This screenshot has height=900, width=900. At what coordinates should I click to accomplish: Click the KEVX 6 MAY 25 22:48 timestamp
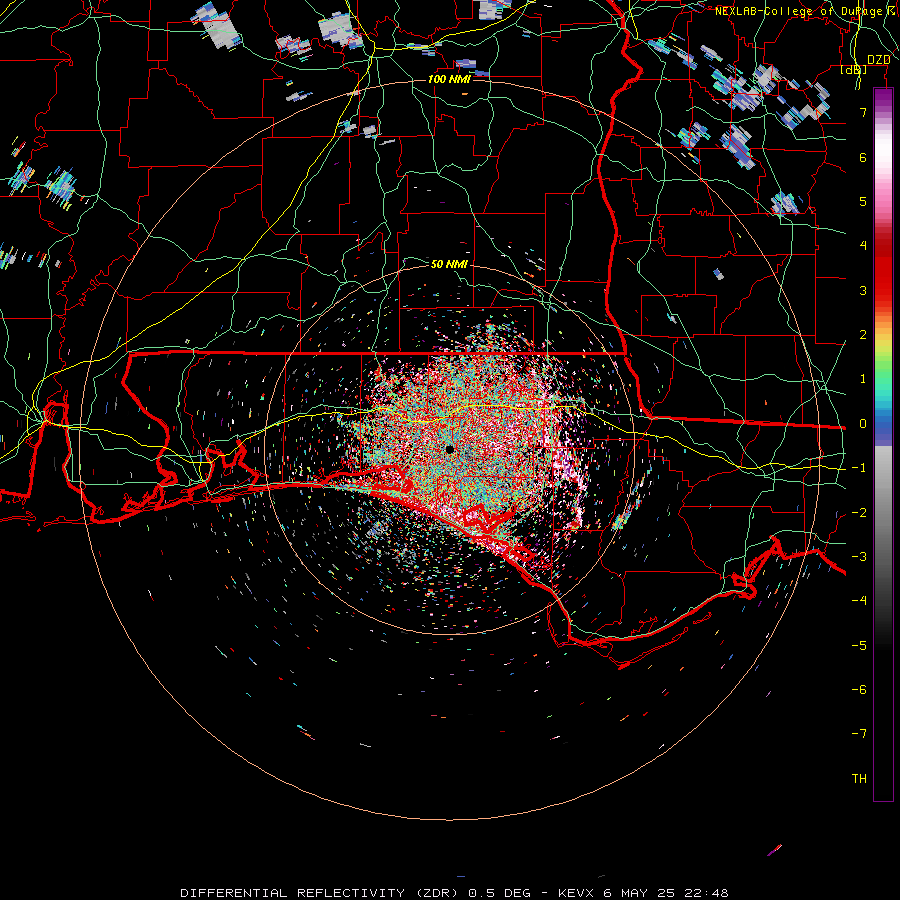tap(643, 893)
